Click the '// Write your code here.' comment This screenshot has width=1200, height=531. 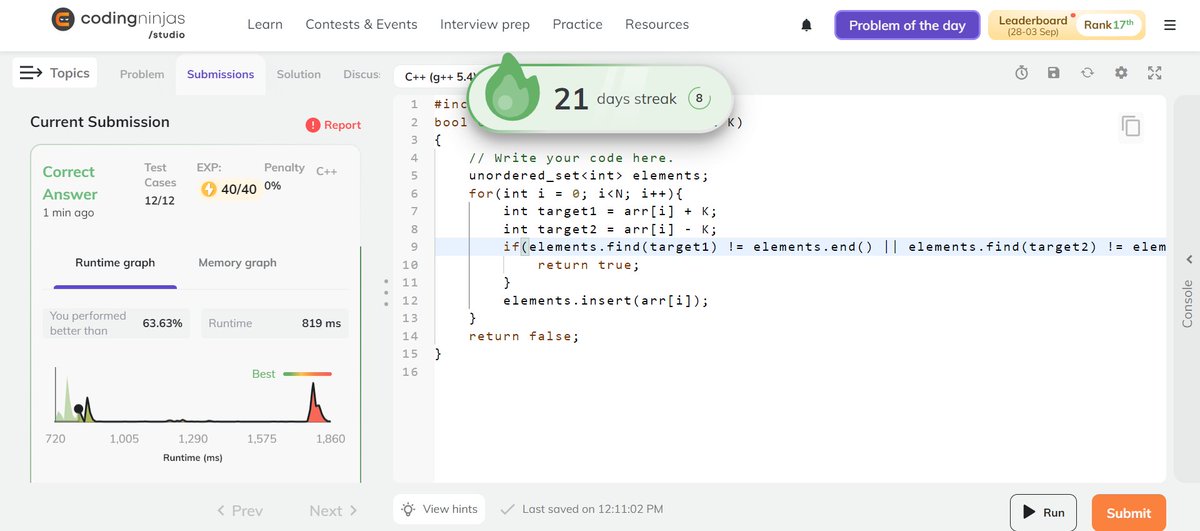[x=572, y=158]
